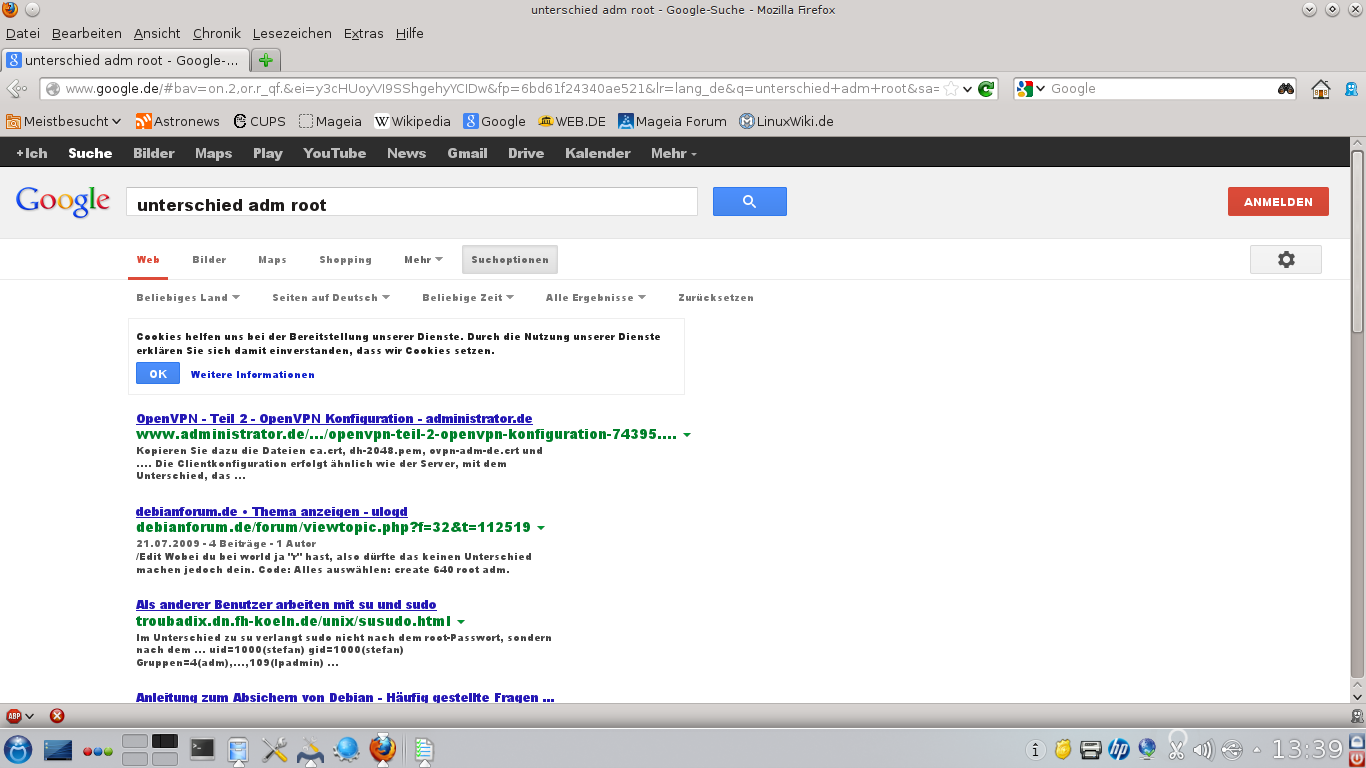The height and width of the screenshot is (768, 1366).
Task: Open Mageia application launcher menu
Action: point(18,749)
